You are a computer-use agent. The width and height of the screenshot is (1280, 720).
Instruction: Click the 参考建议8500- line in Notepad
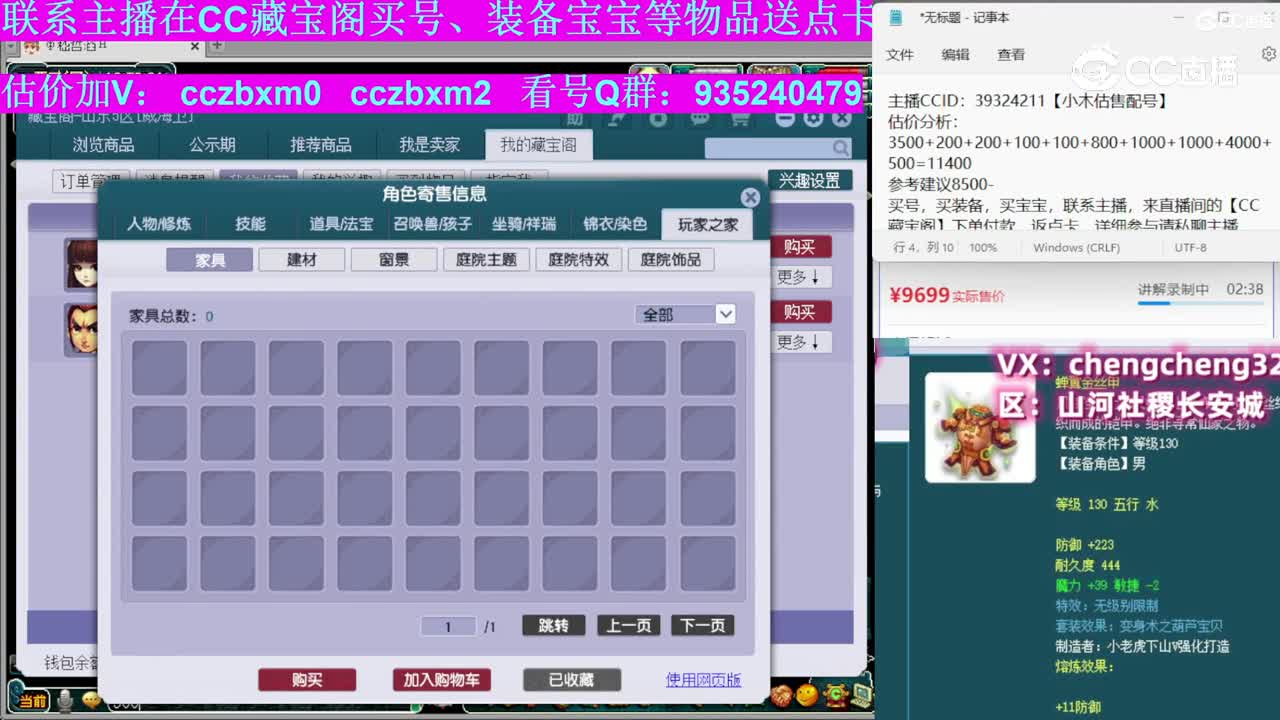[940, 184]
